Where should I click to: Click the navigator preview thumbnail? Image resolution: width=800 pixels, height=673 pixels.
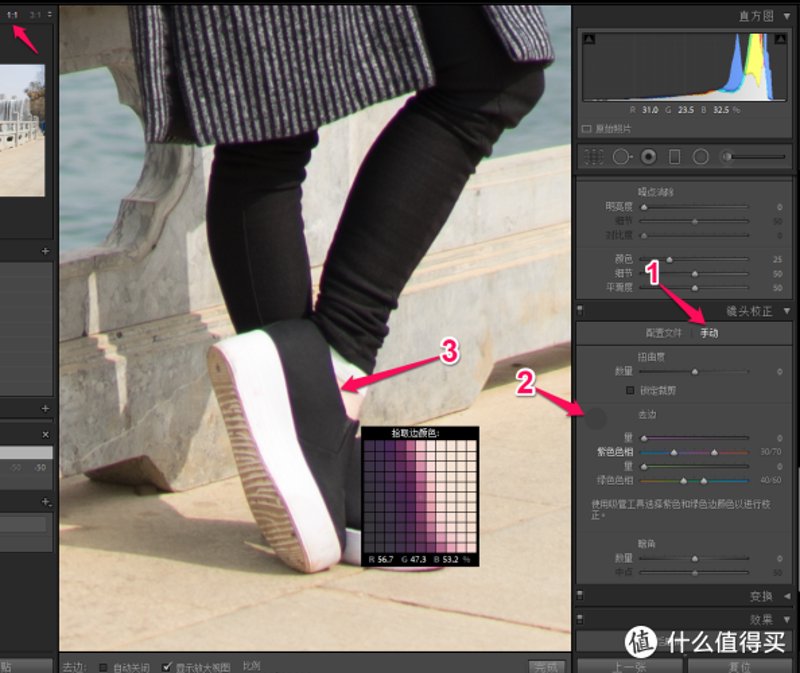(22, 130)
